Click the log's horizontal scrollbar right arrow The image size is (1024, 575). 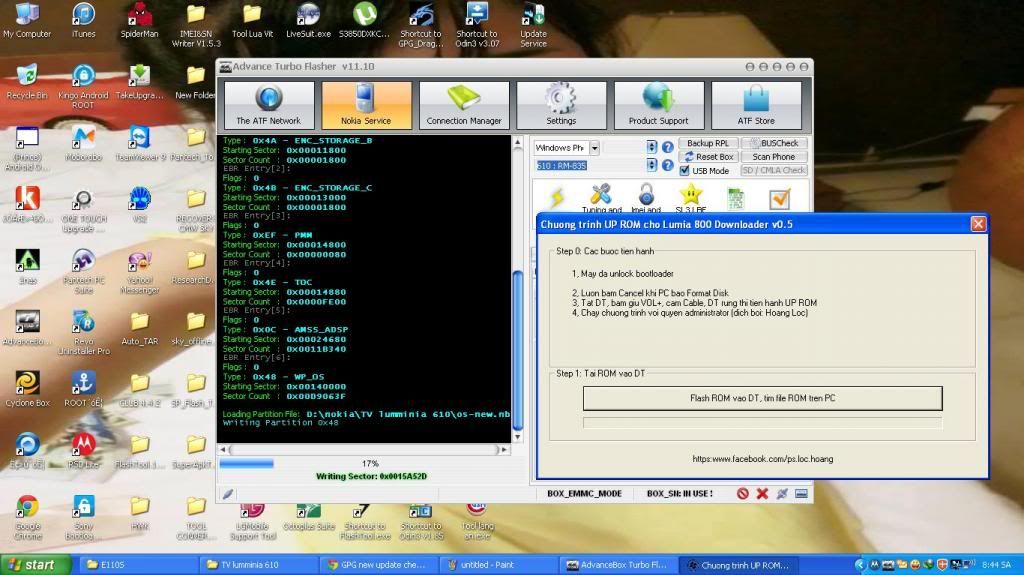504,450
